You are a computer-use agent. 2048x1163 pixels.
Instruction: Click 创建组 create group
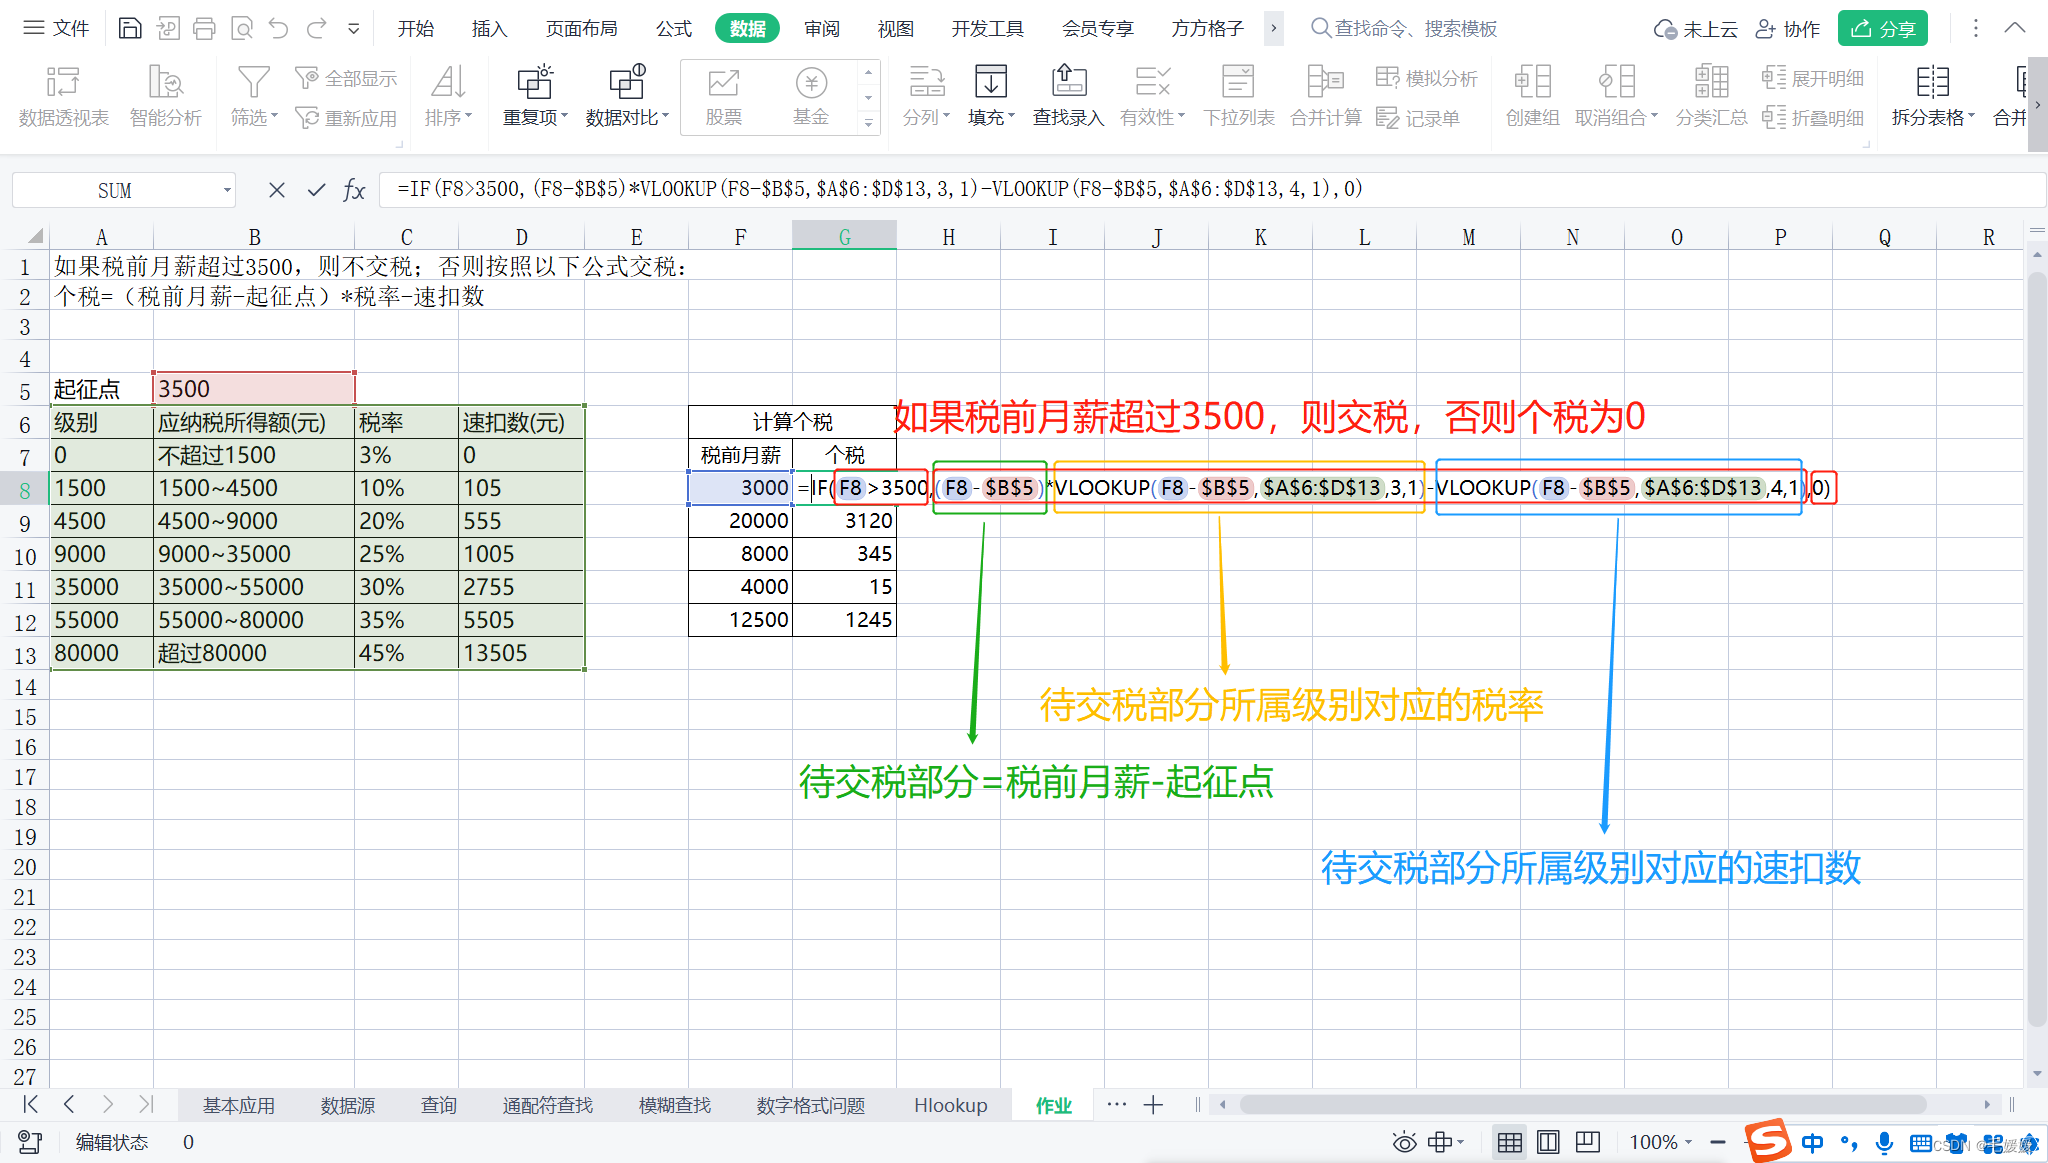click(1533, 96)
